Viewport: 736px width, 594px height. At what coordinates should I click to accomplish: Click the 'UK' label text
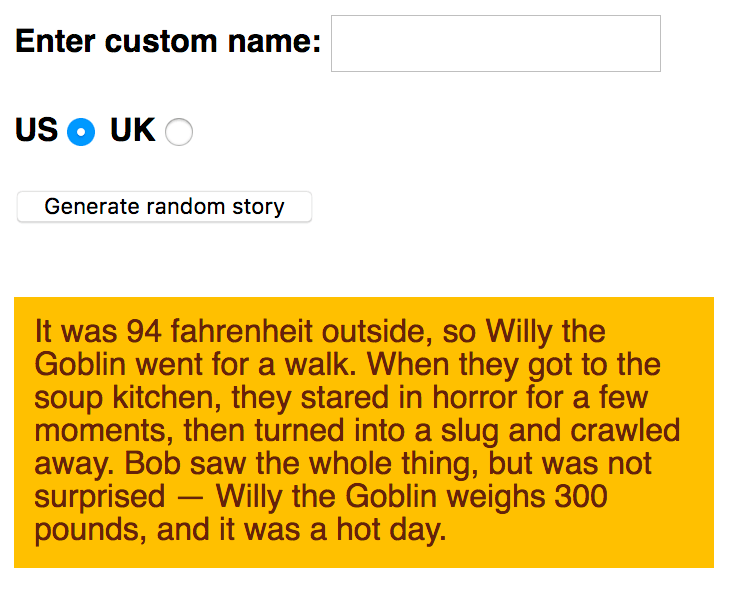133,130
